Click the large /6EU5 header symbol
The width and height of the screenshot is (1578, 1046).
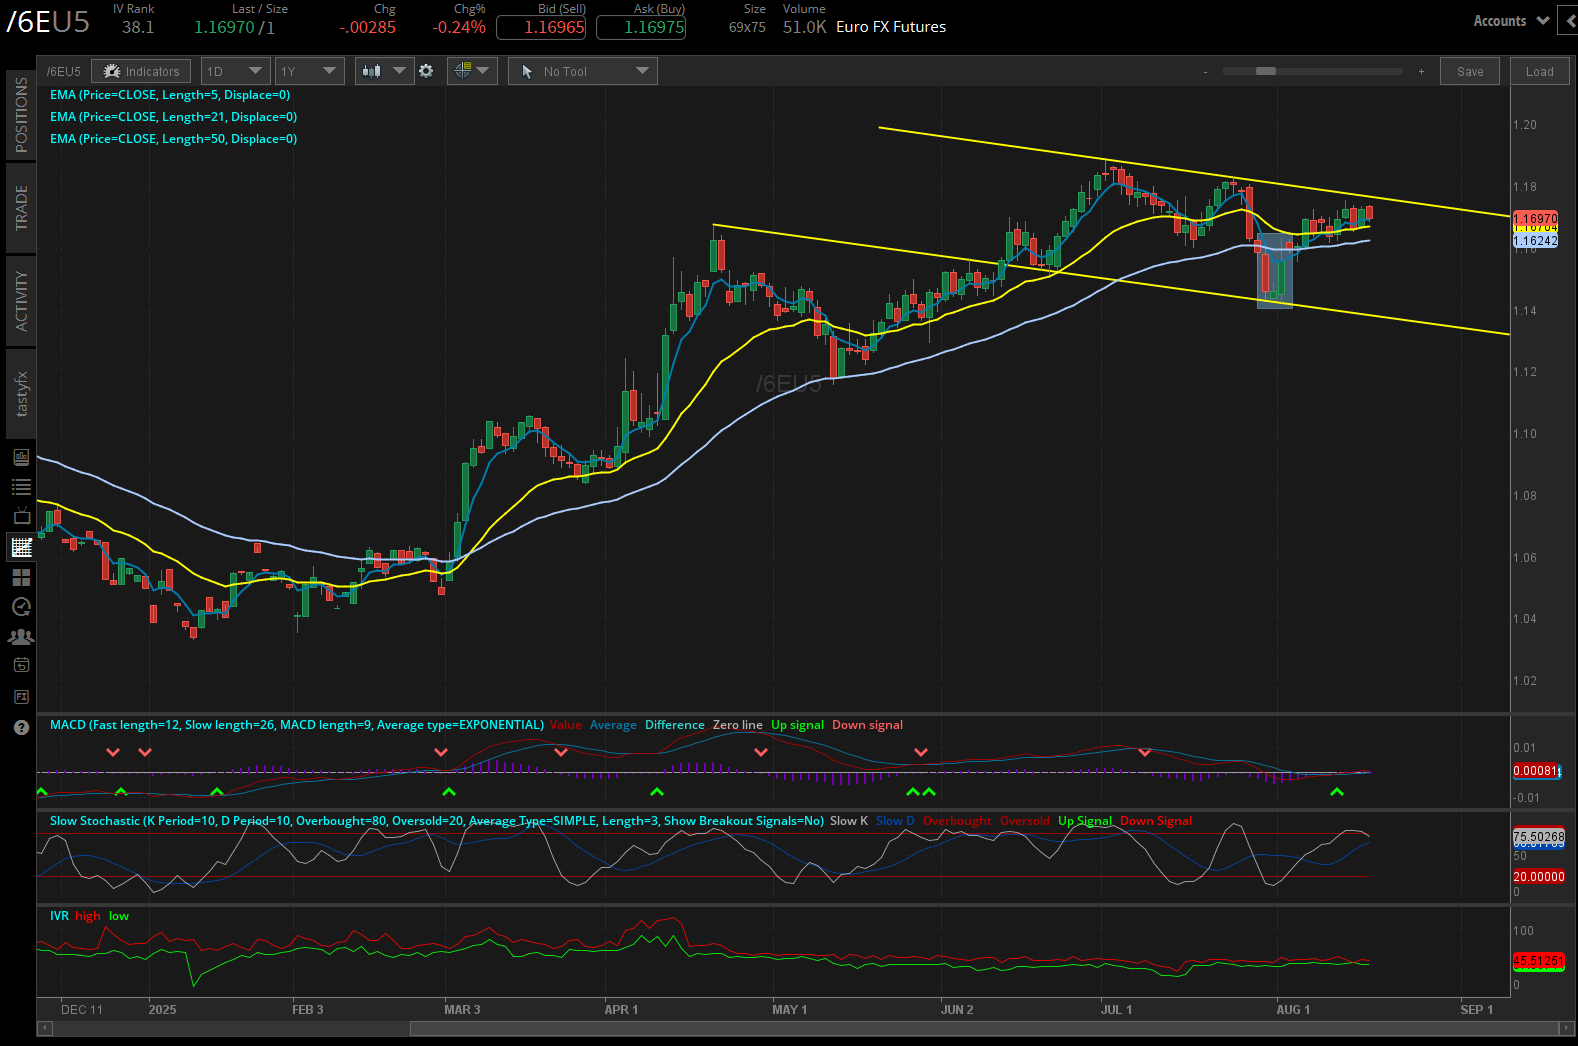(47, 22)
